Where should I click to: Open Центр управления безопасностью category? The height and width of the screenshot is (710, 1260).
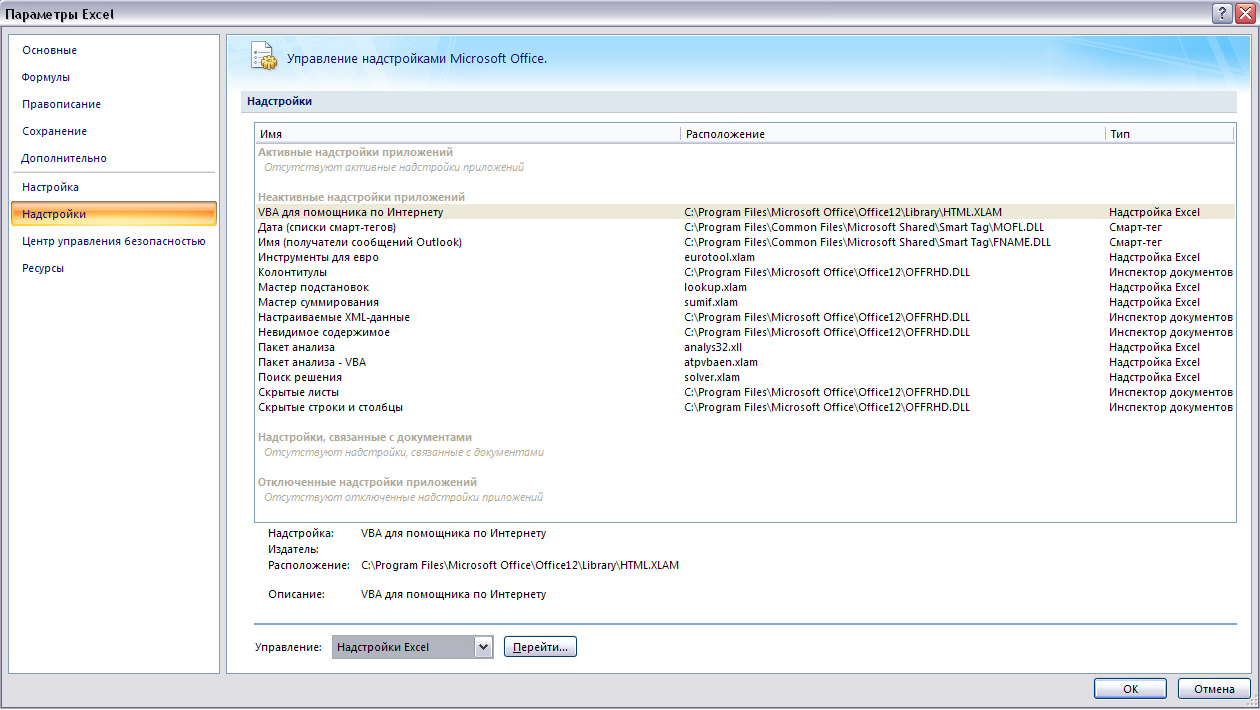114,241
